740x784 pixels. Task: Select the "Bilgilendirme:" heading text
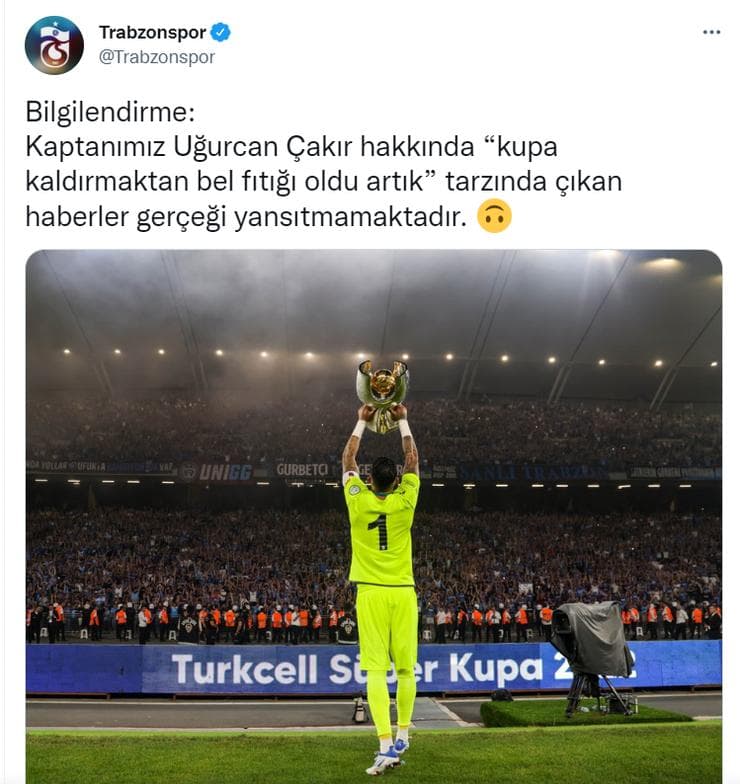(x=110, y=112)
